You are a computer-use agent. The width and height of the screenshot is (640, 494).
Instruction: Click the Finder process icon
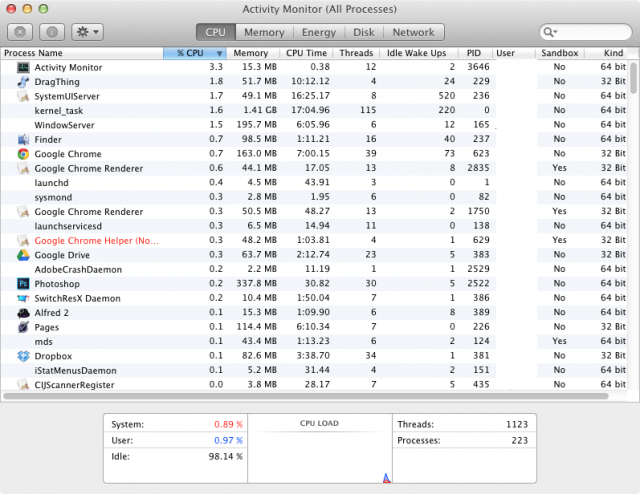[x=23, y=140]
